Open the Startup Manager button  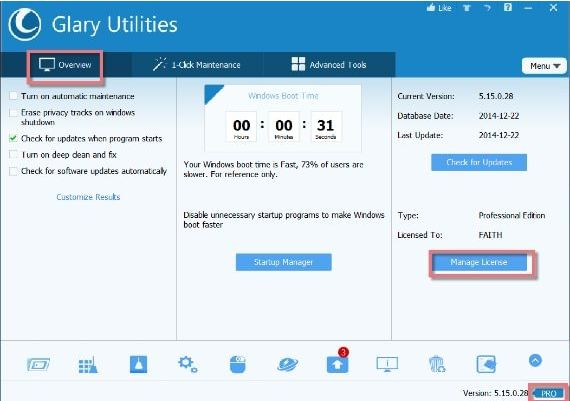pyautogui.click(x=284, y=262)
